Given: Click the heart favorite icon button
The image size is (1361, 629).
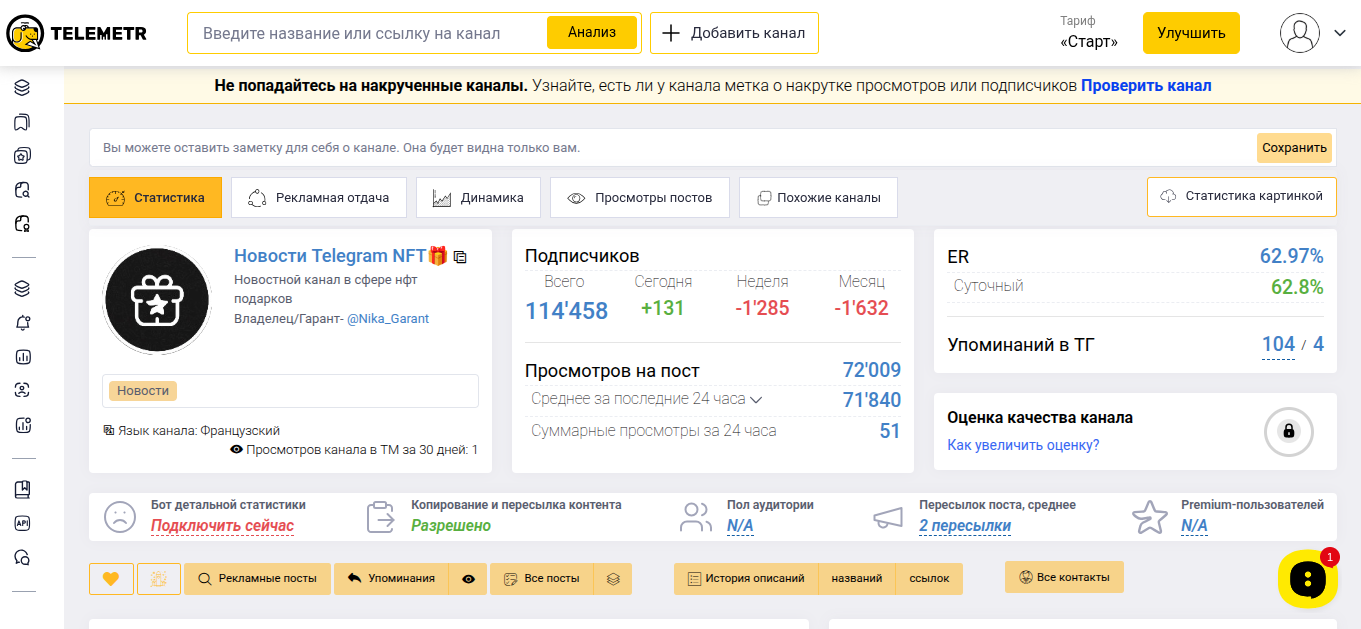Looking at the screenshot, I should pos(111,579).
